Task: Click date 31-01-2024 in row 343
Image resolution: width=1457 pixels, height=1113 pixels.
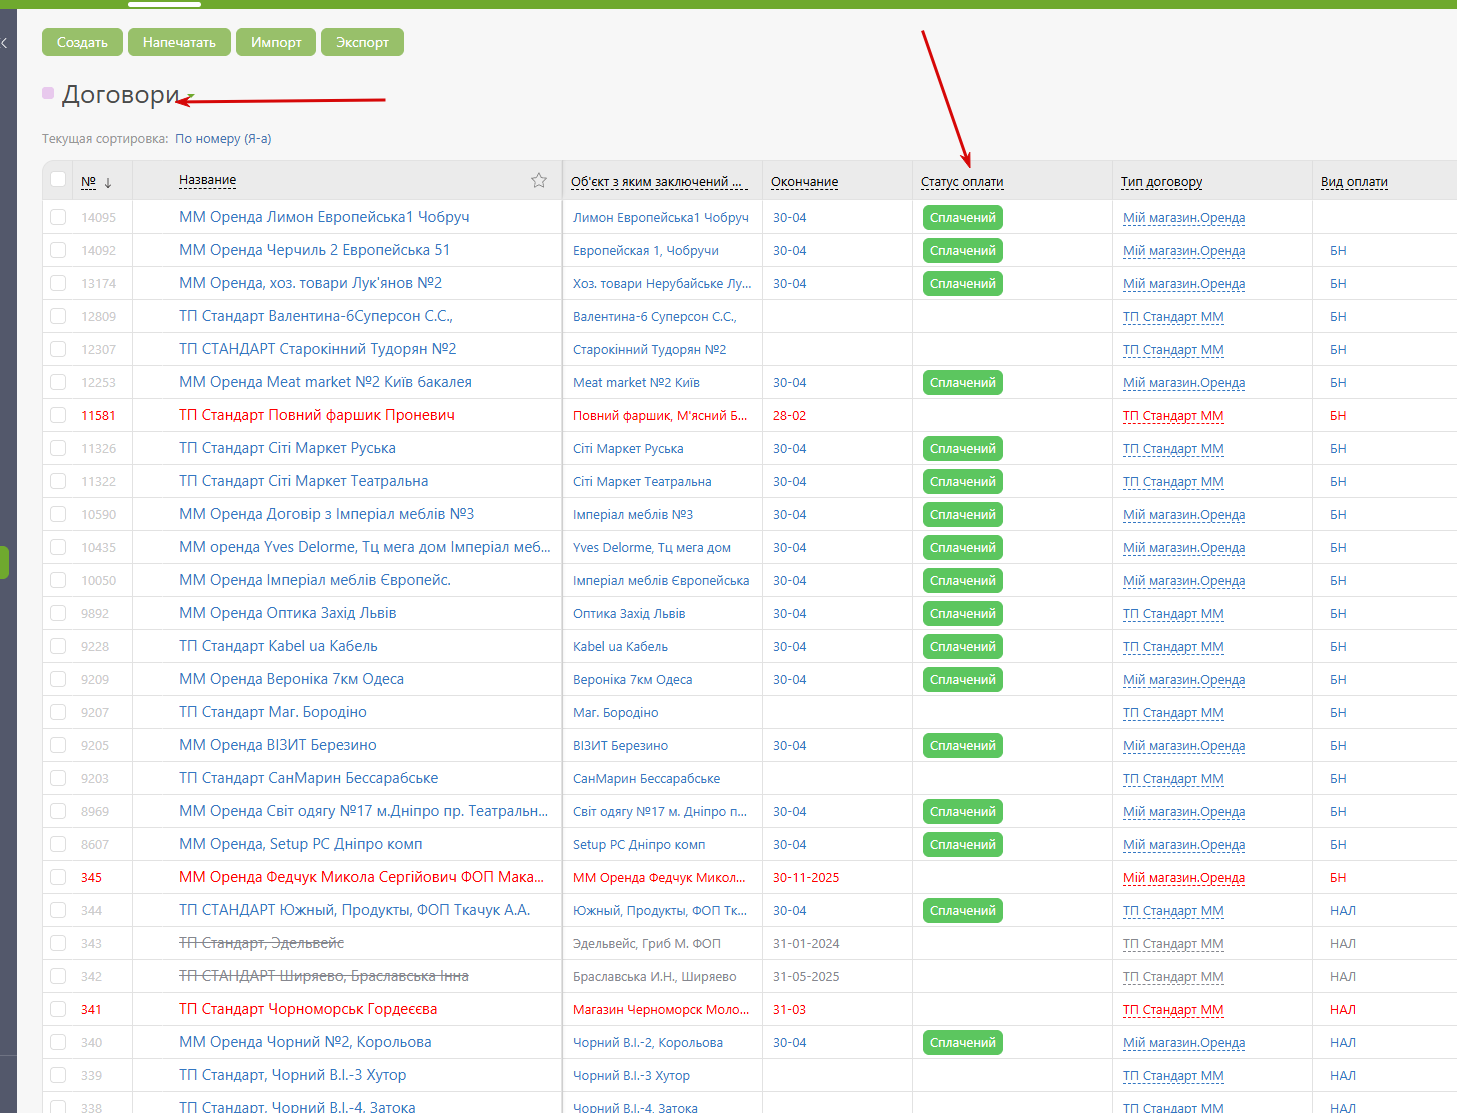Action: tap(806, 944)
